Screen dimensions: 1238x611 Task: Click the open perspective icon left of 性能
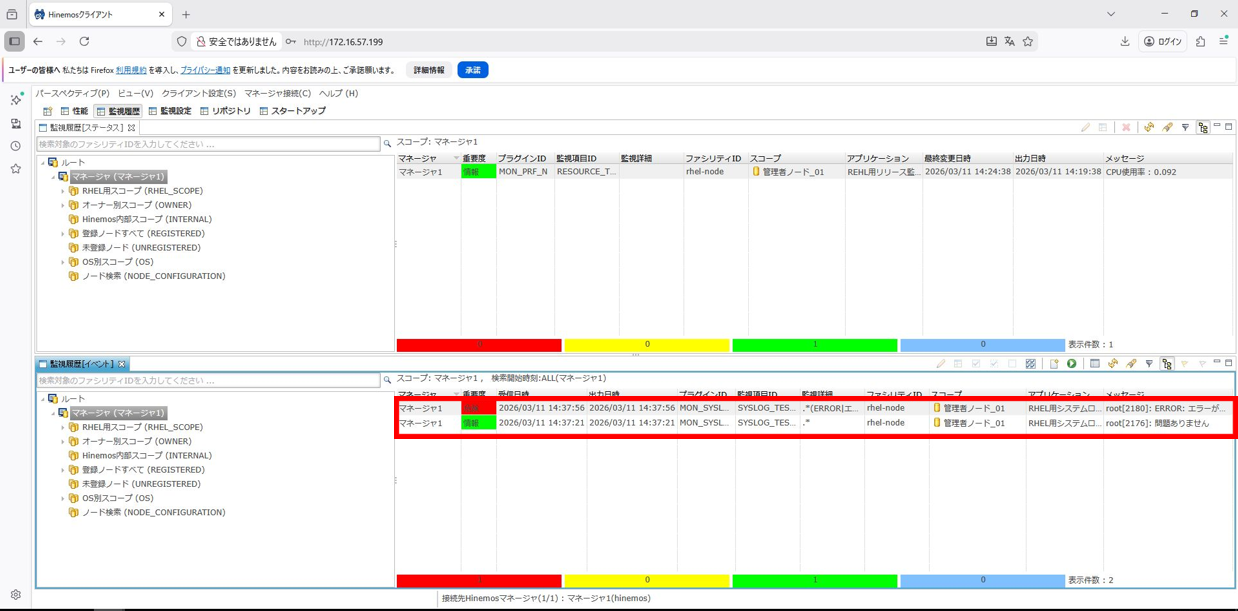(47, 111)
